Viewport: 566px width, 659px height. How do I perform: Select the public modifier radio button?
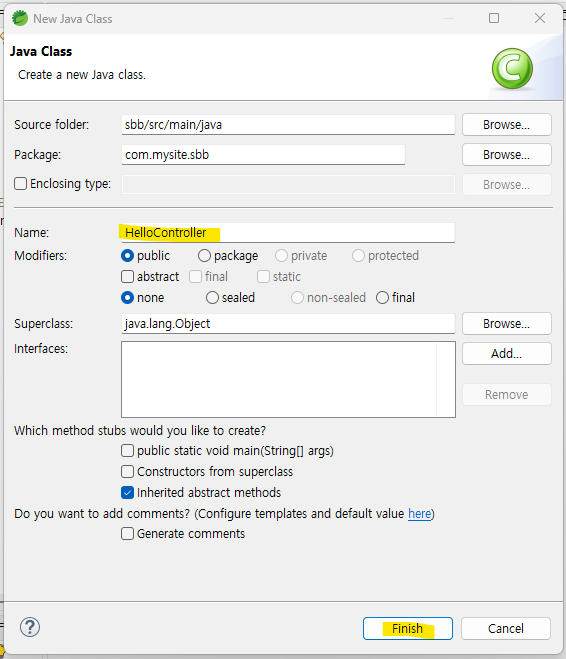click(x=127, y=256)
